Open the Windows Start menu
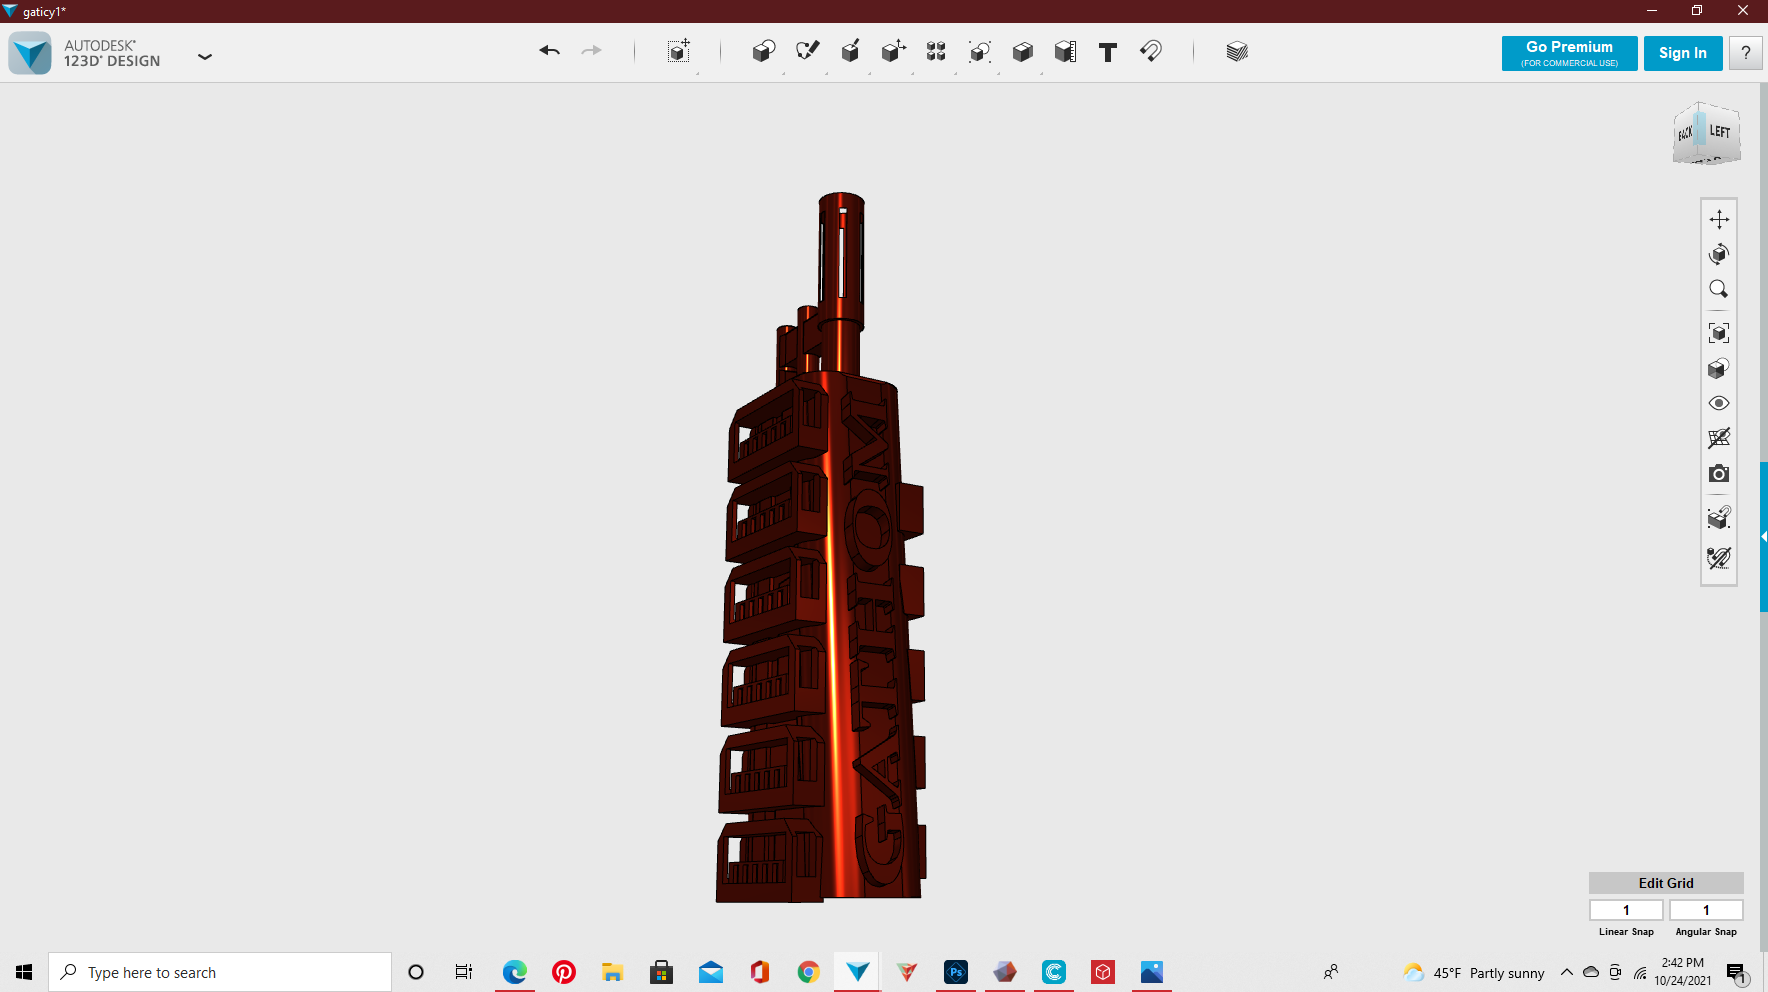The width and height of the screenshot is (1768, 992). 24,972
